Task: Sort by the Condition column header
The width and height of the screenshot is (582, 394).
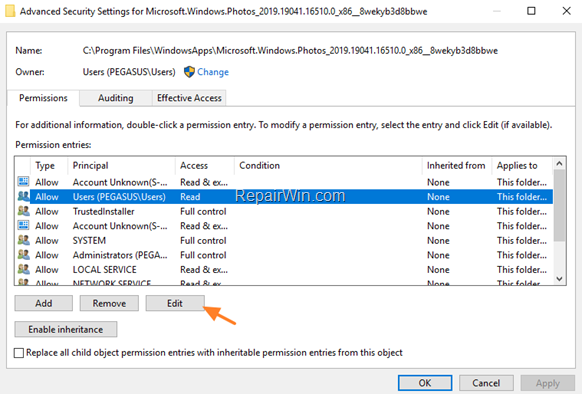Action: click(x=259, y=166)
